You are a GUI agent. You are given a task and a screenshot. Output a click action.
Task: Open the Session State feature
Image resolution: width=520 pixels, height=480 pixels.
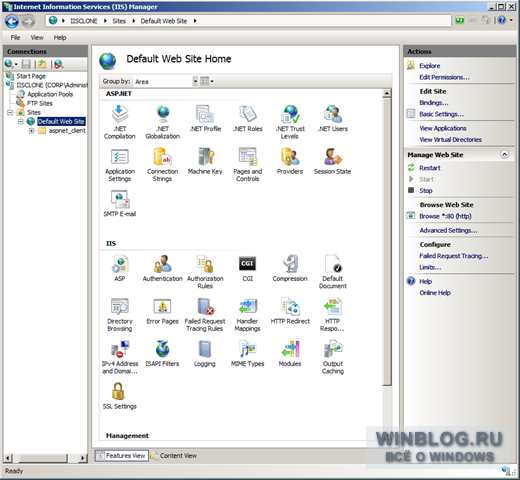click(x=333, y=161)
